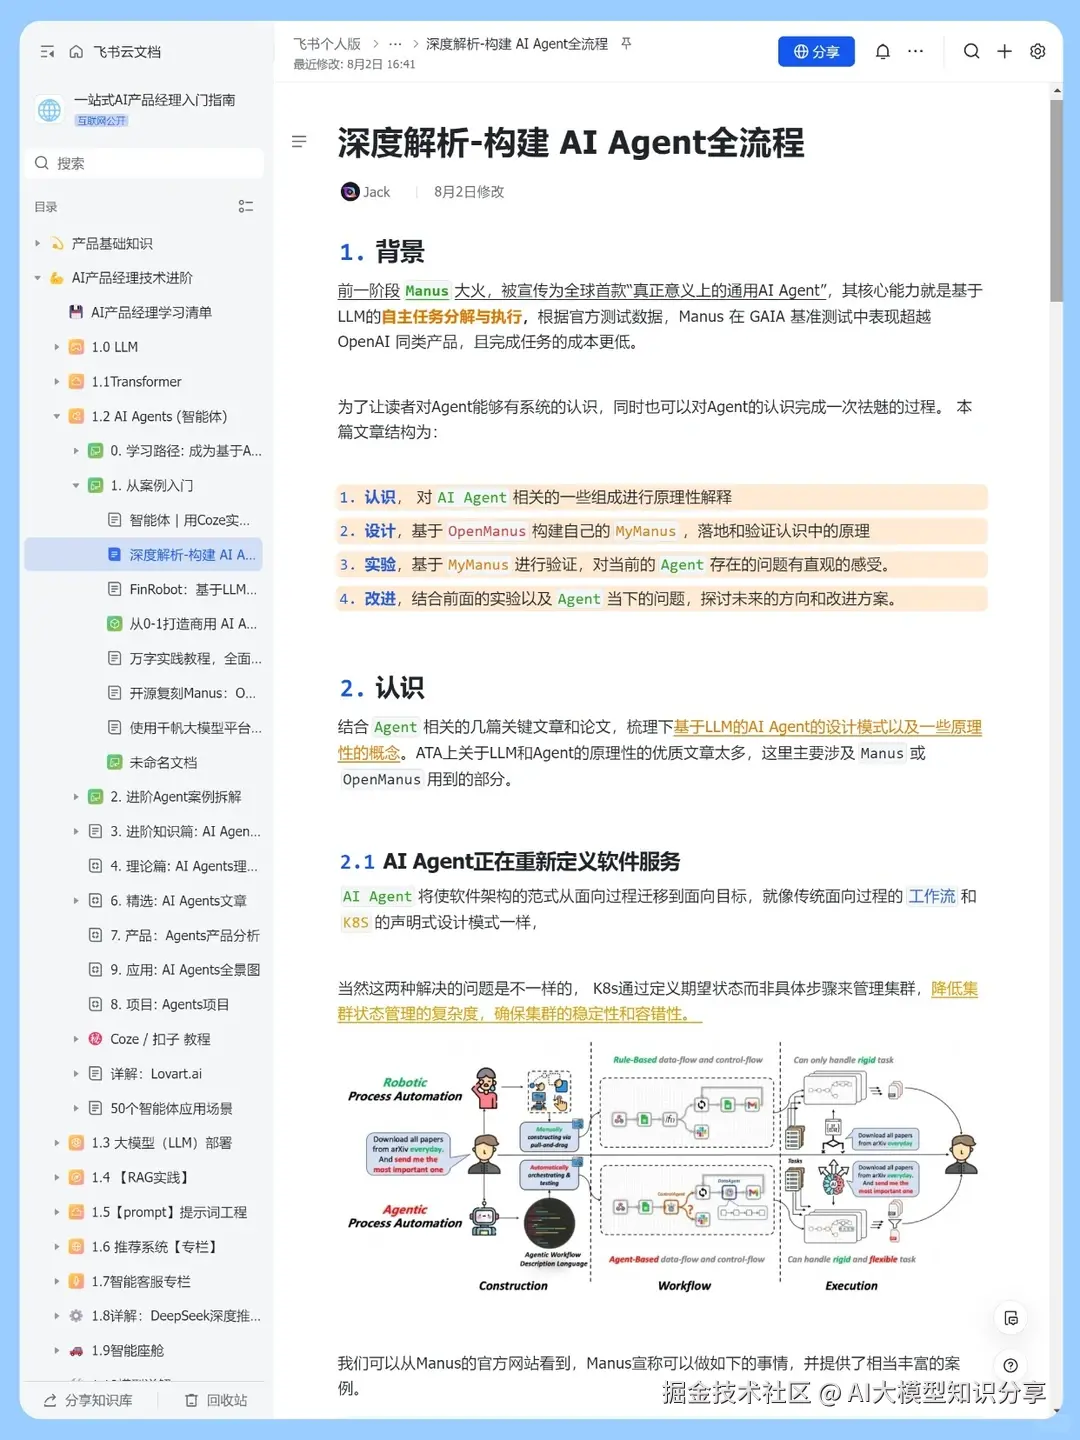The width and height of the screenshot is (1080, 1440).
Task: Expand 1.6 推荐系统【专栏】 folder
Action: pos(57,1247)
